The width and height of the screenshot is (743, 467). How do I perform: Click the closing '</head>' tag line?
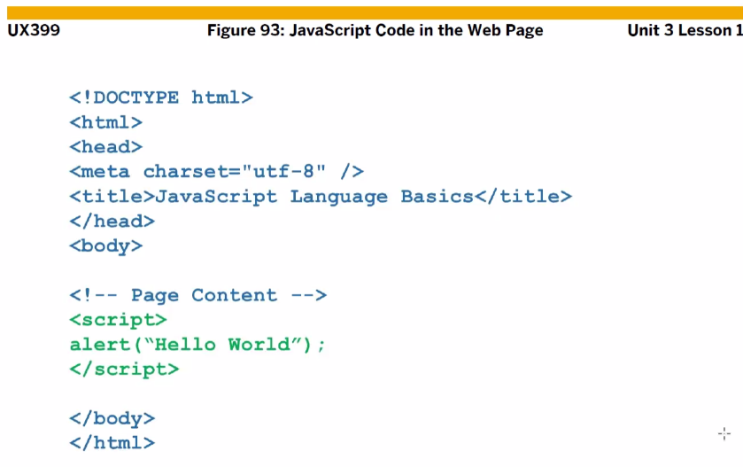tap(112, 221)
